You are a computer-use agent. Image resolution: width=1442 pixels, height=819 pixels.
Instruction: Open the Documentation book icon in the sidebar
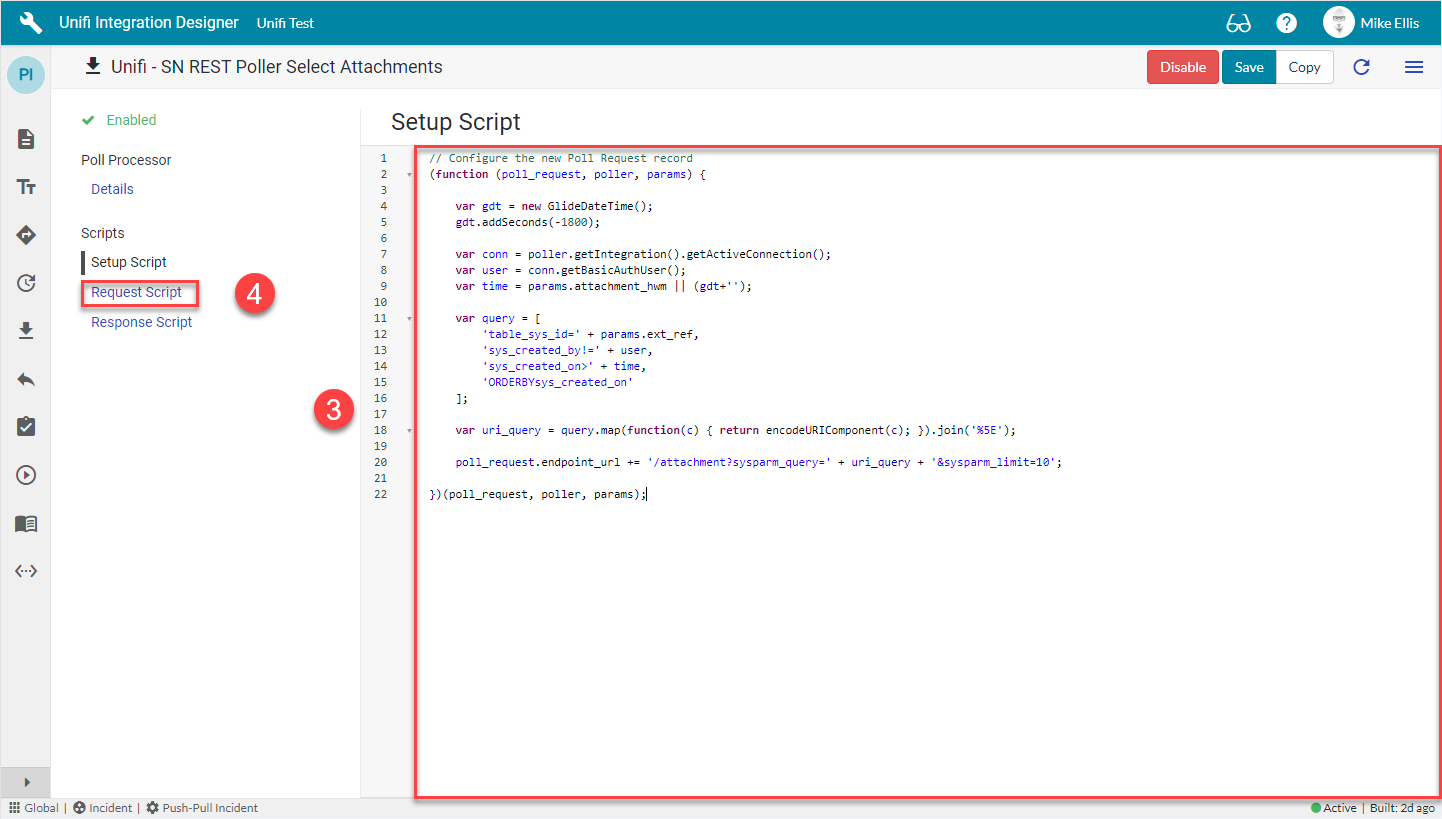(25, 523)
